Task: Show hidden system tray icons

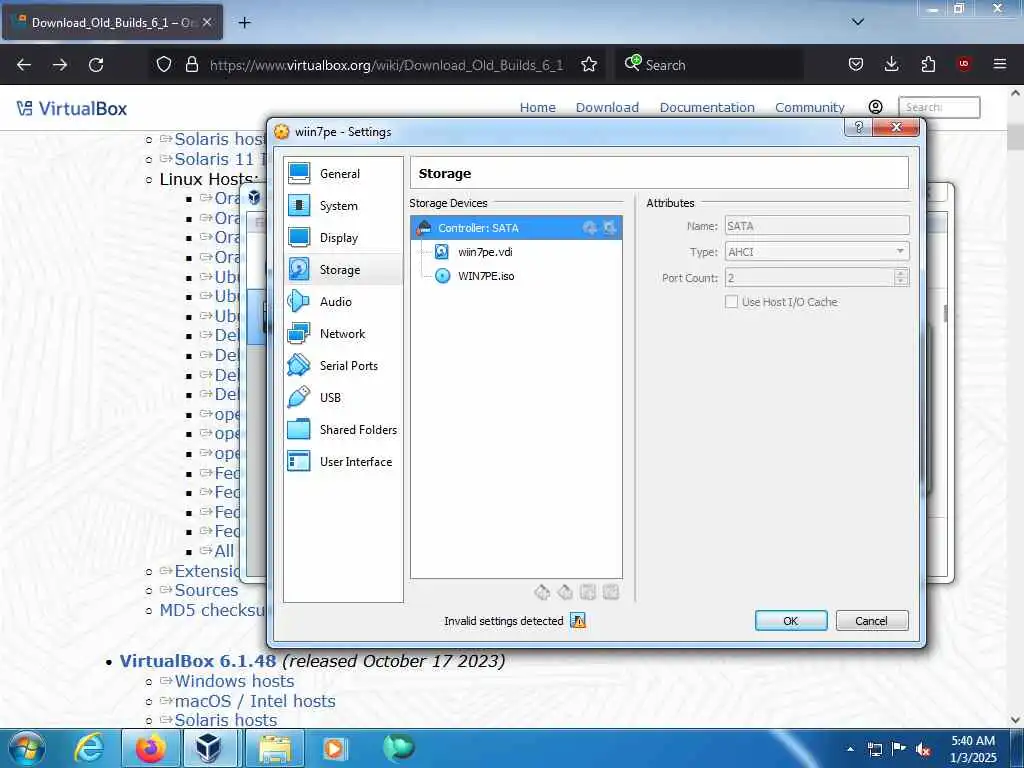Action: coord(850,750)
